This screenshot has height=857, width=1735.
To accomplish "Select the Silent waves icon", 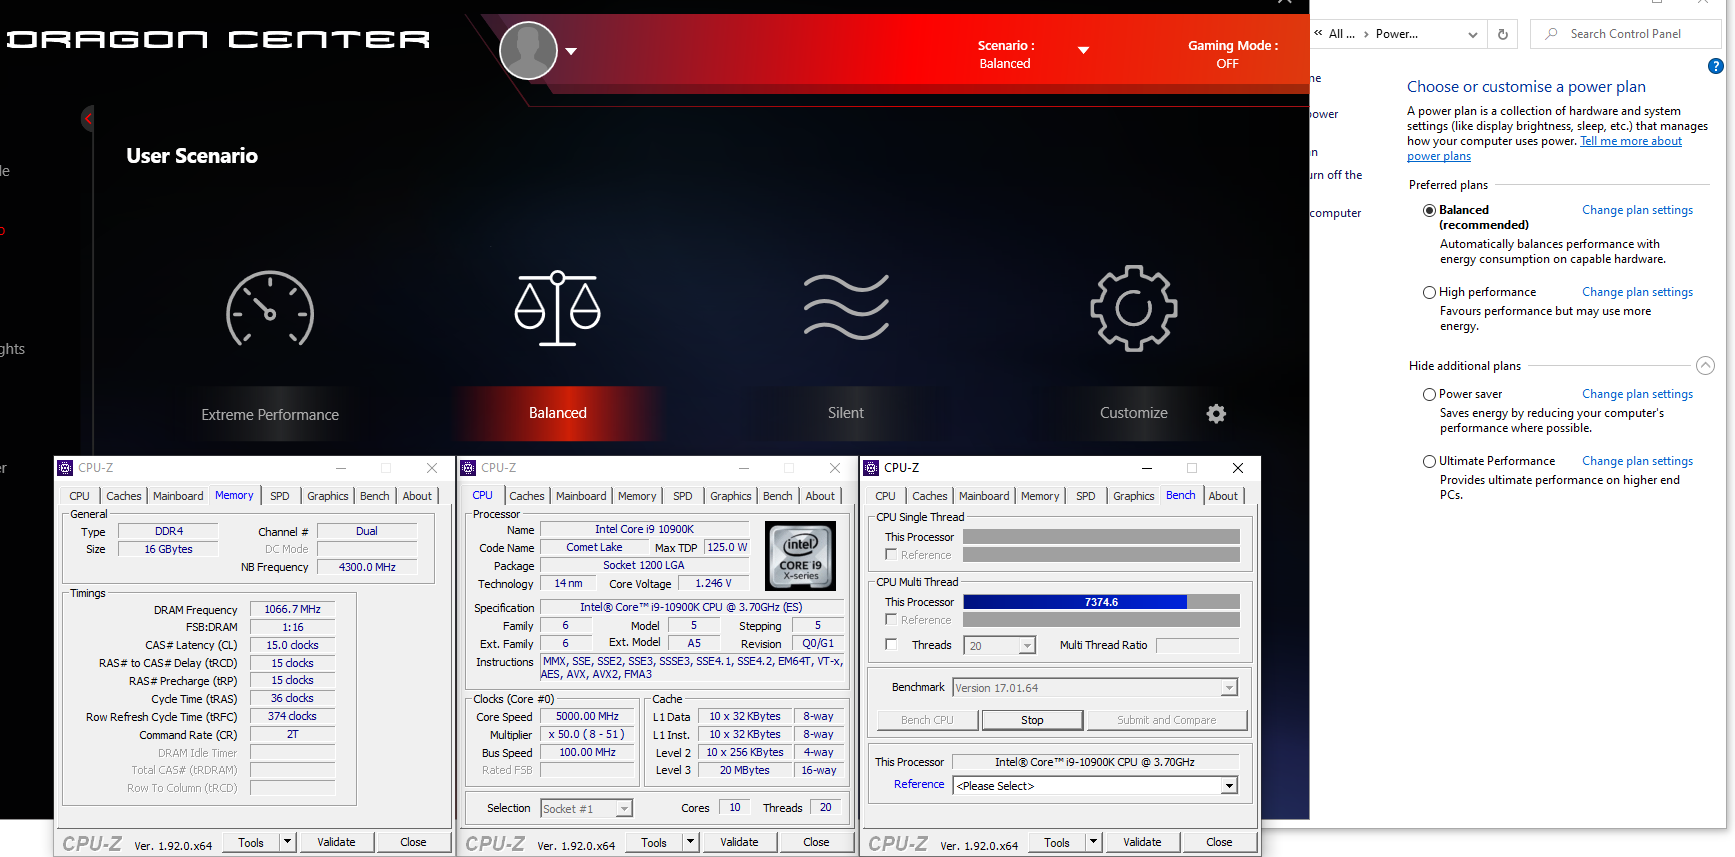I will [x=846, y=307].
